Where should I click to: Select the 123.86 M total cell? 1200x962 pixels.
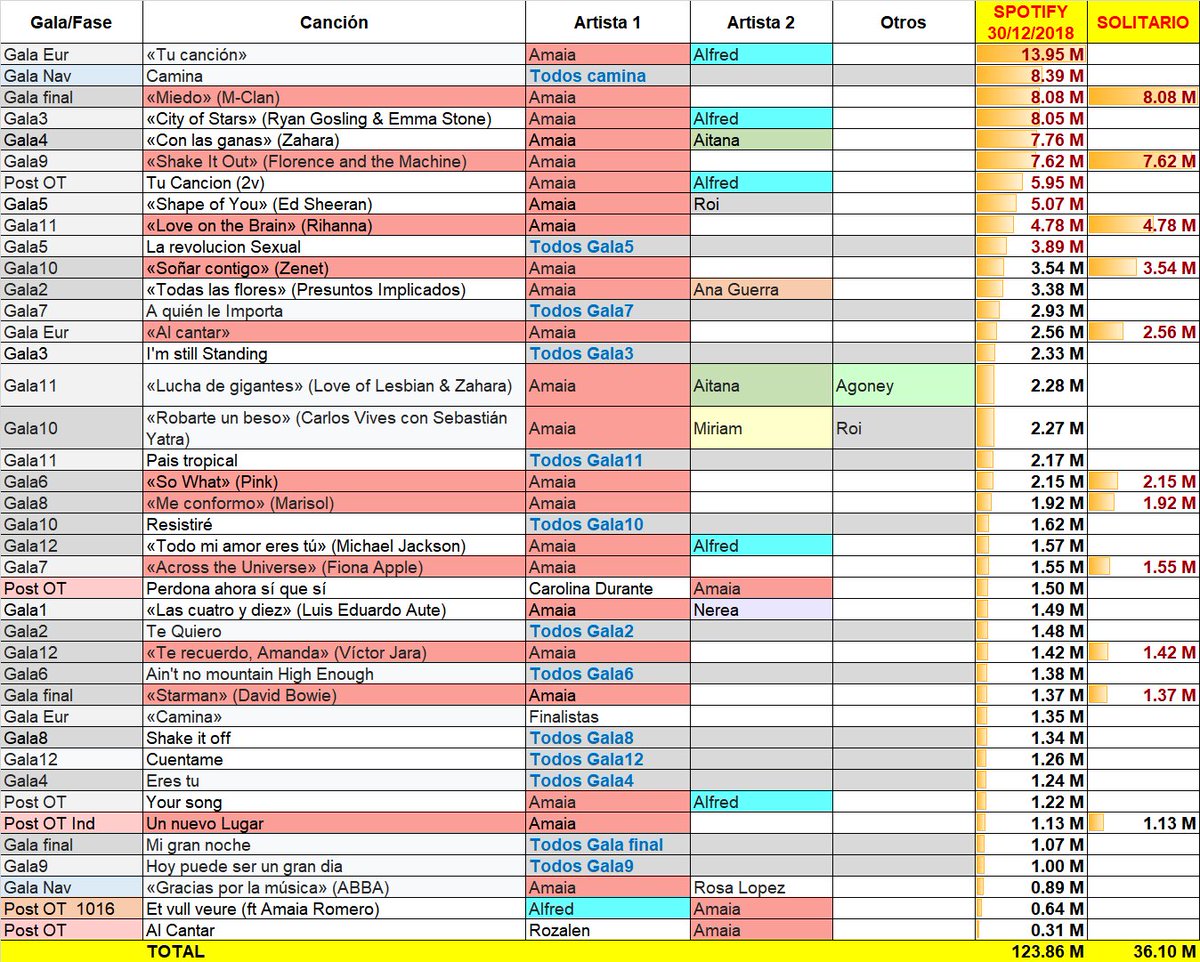1032,951
